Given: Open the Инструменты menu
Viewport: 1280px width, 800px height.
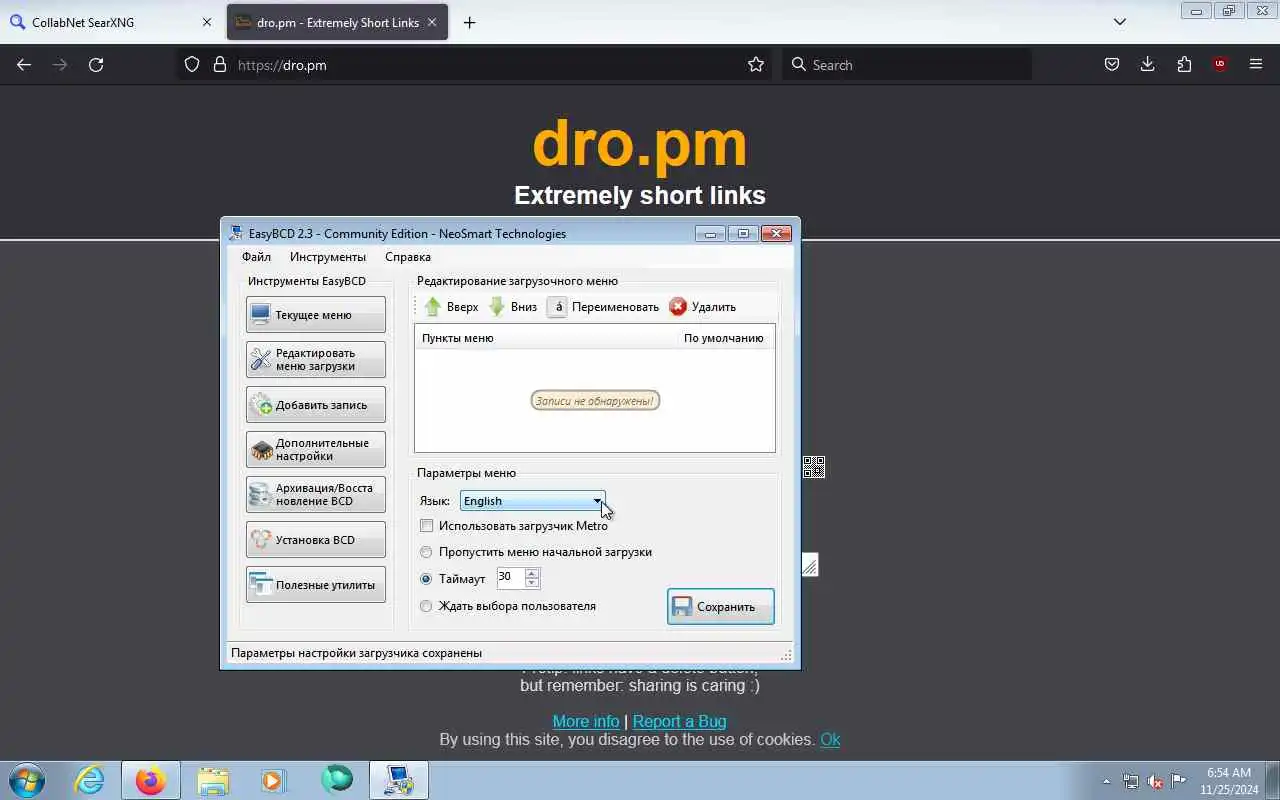Looking at the screenshot, I should (328, 257).
